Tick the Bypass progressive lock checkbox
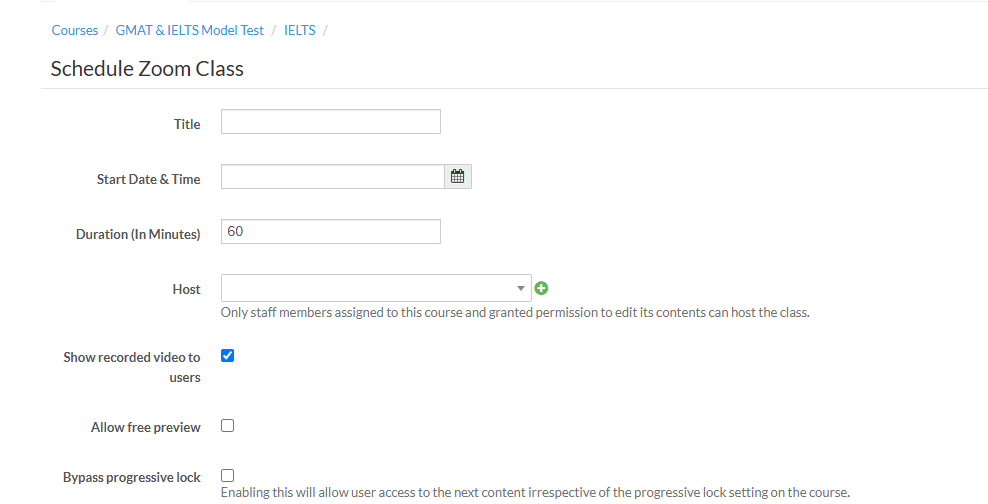The image size is (988, 504). pyautogui.click(x=227, y=475)
